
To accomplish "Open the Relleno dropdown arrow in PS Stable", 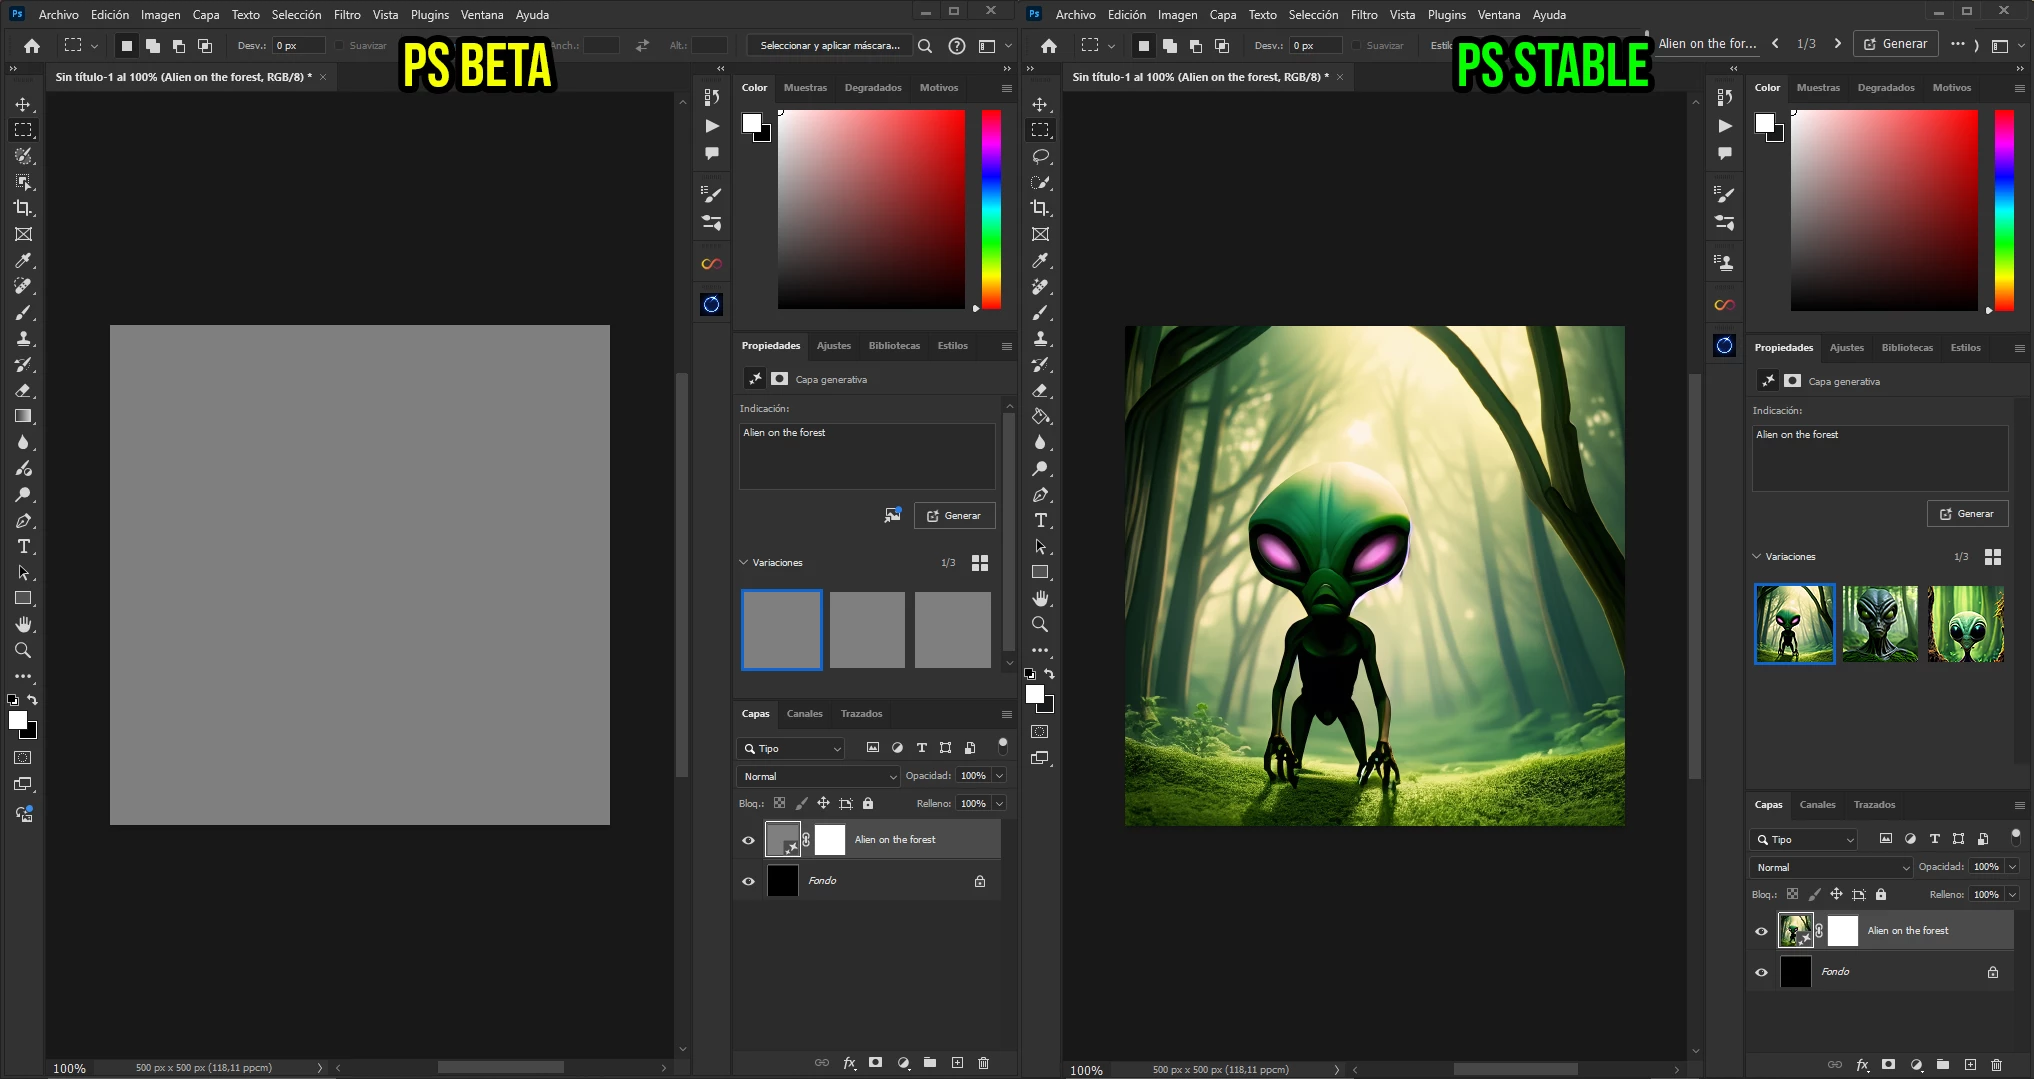I will (x=2012, y=894).
